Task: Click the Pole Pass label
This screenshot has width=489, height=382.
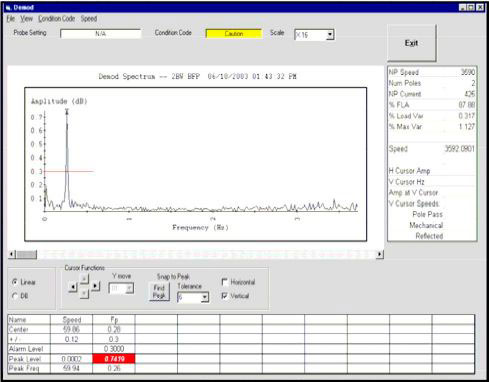Action: pyautogui.click(x=427, y=214)
